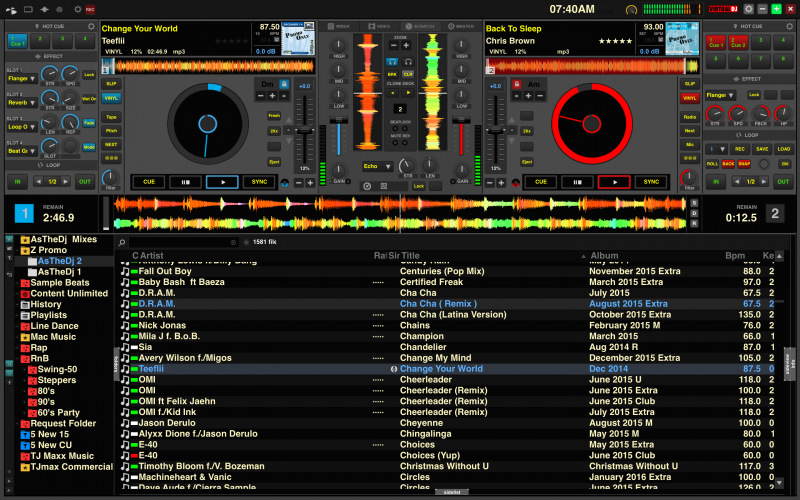Toggle right deck SLIP mode
This screenshot has width=800, height=500.
[690, 84]
